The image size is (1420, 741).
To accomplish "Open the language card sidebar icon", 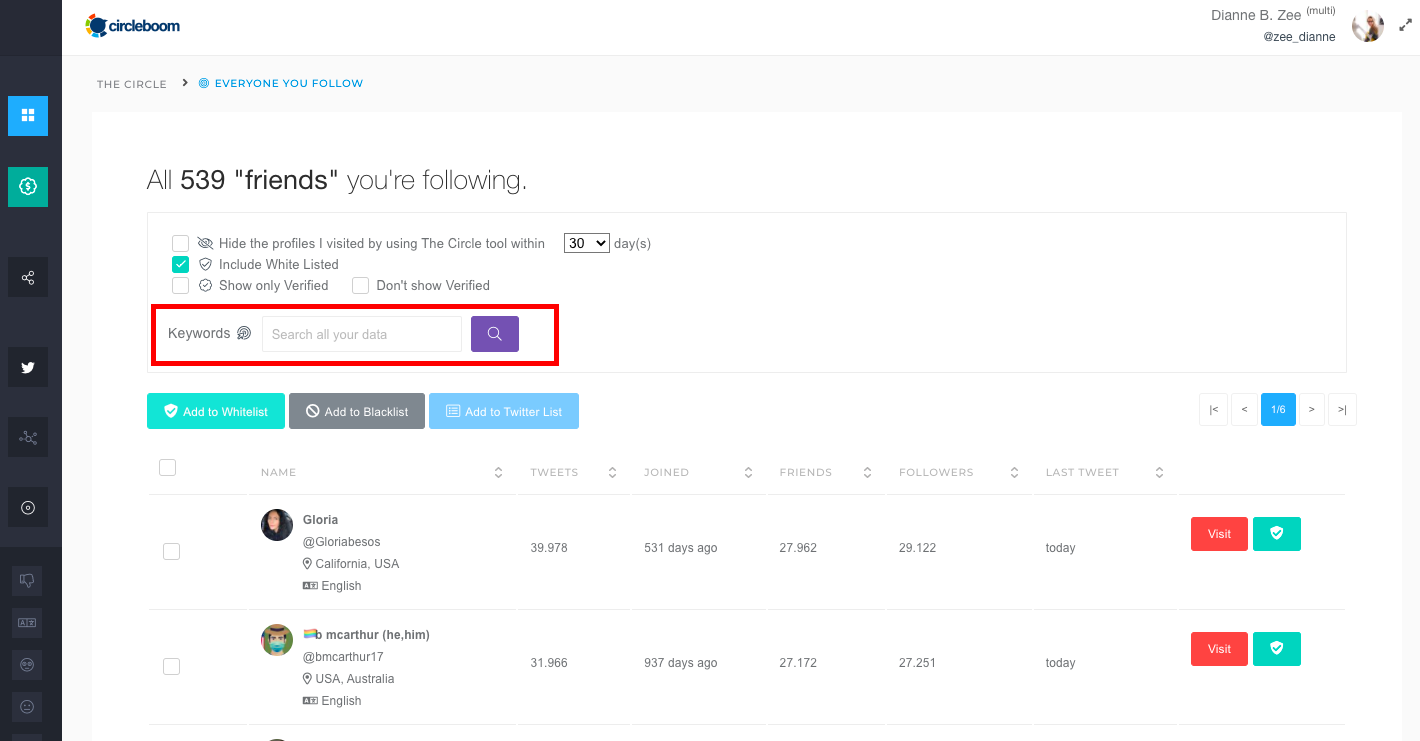I will tap(27, 622).
